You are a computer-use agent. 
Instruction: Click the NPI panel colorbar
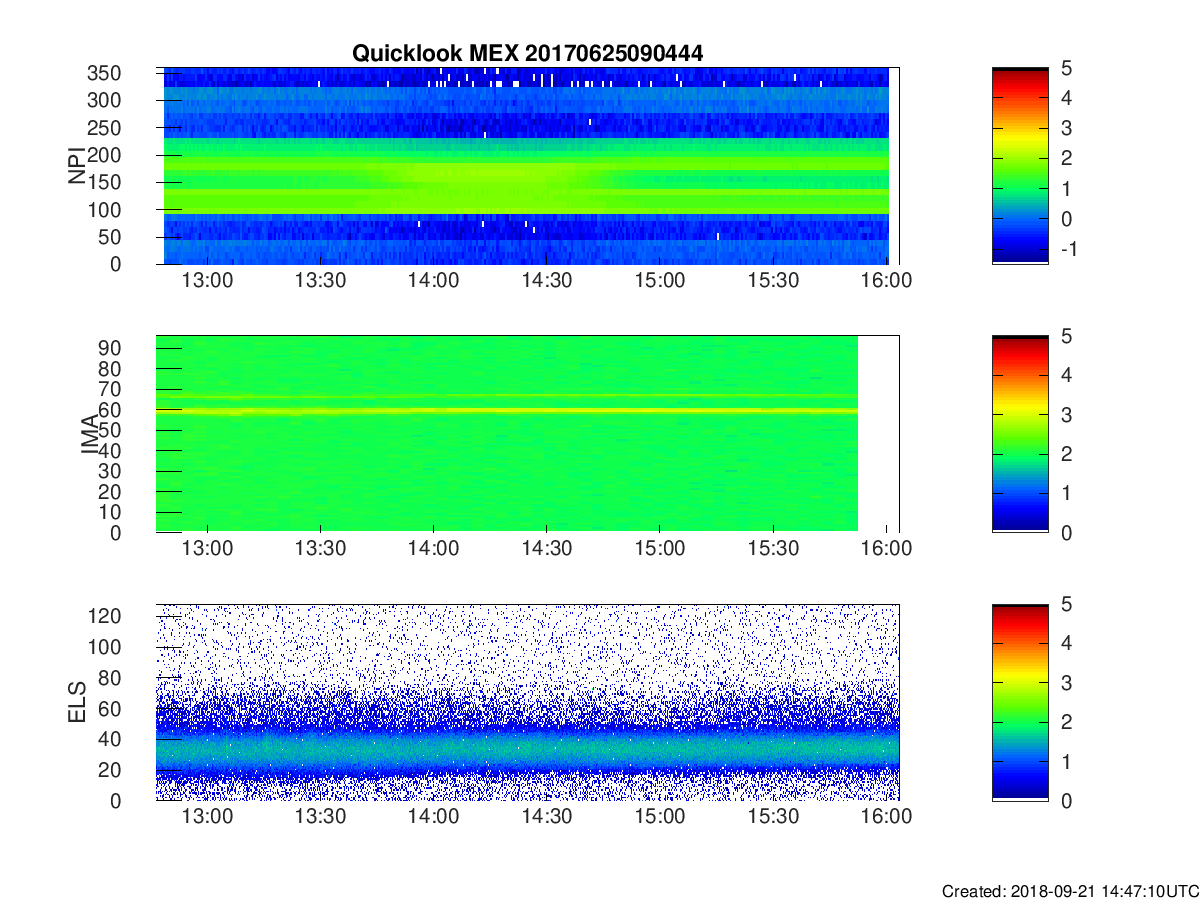[1020, 165]
